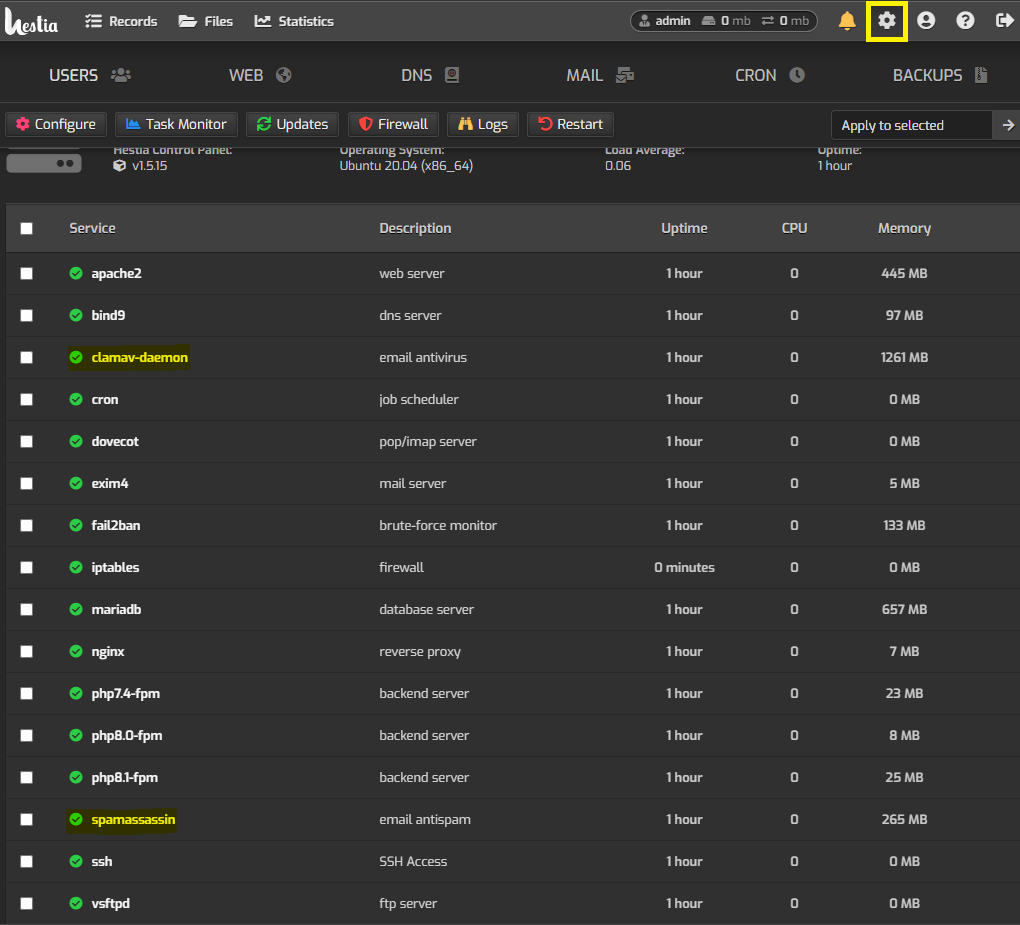The height and width of the screenshot is (925, 1020).
Task: Click the green status icon for dovecot
Action: [76, 441]
